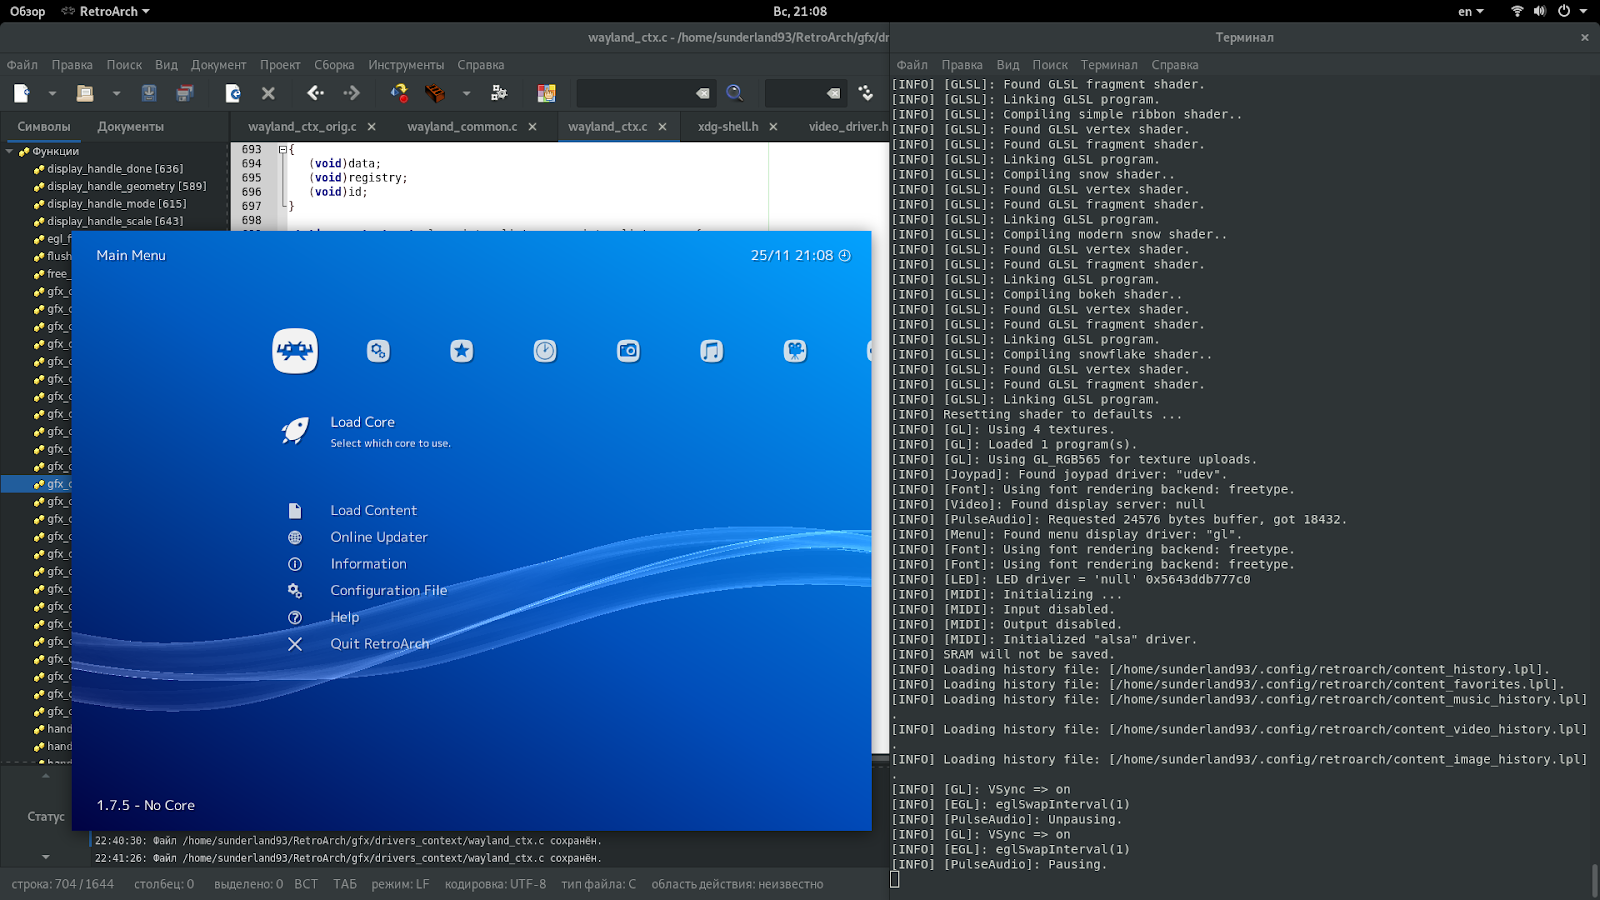The width and height of the screenshot is (1600, 900).
Task: Click the Geany build brick icon
Action: (435, 93)
